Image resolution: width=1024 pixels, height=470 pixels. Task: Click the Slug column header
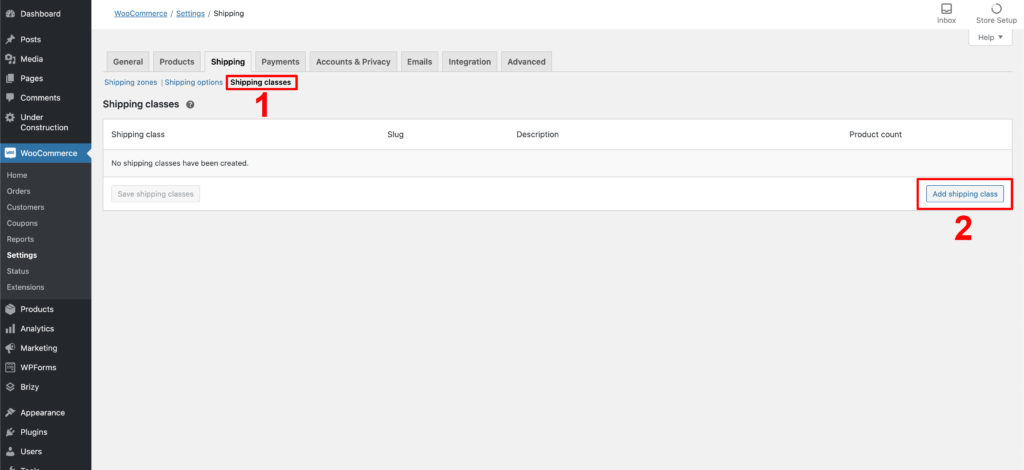(x=395, y=134)
